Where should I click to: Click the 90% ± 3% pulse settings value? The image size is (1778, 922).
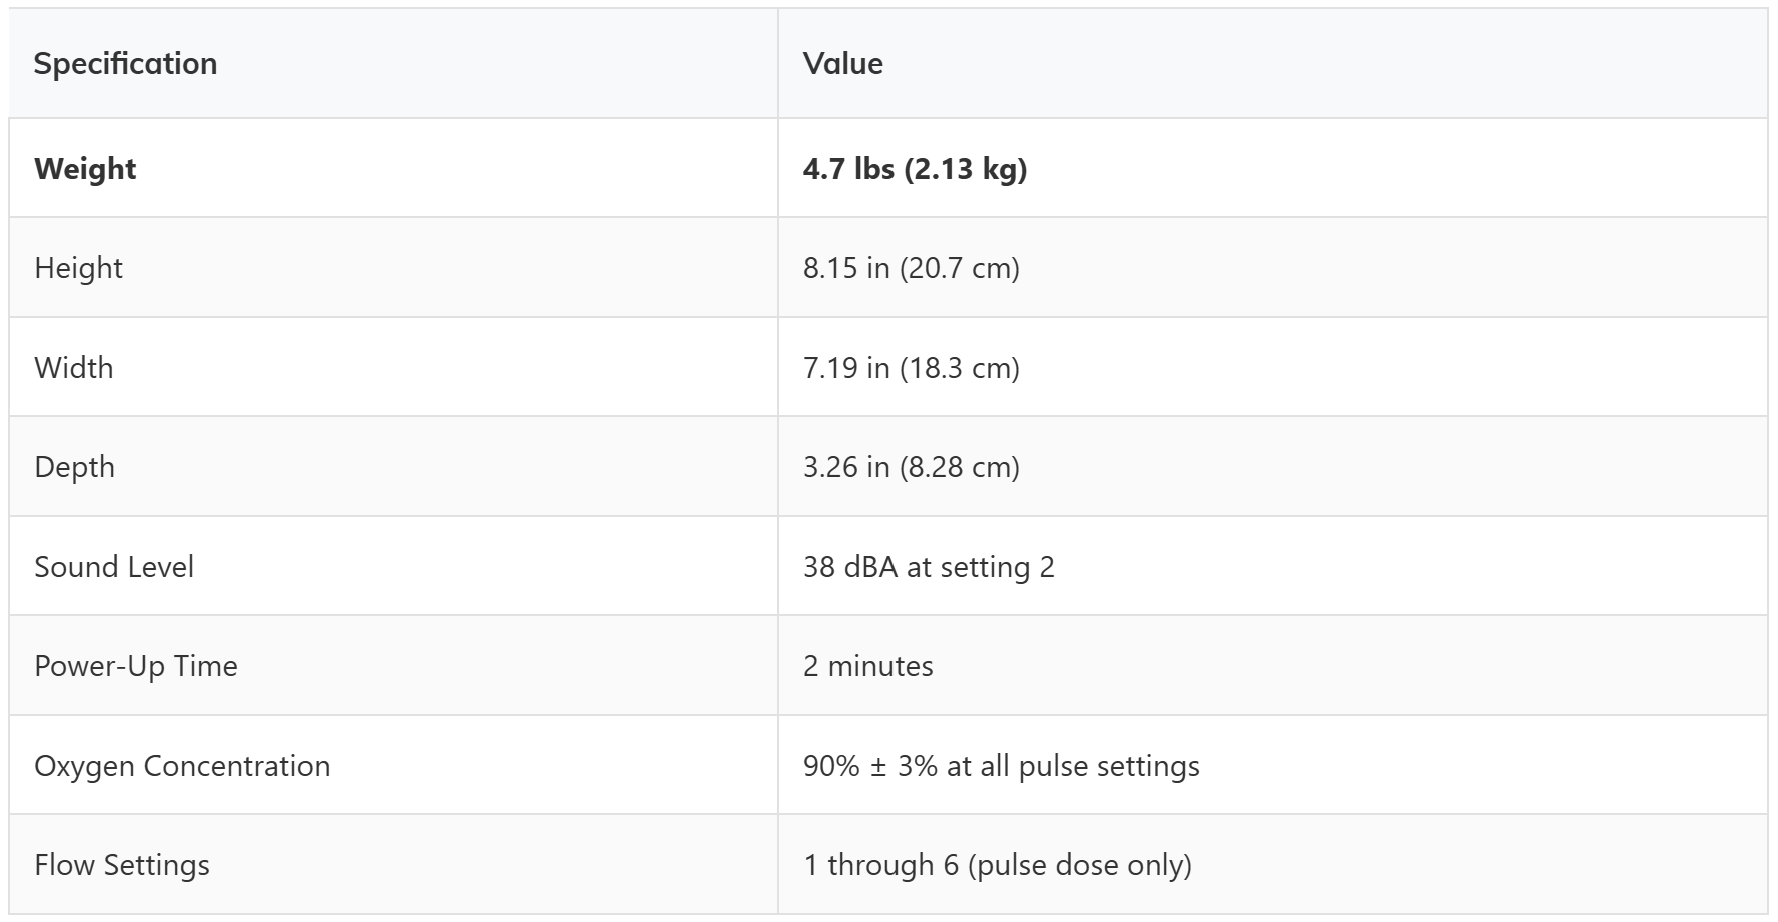[1001, 766]
